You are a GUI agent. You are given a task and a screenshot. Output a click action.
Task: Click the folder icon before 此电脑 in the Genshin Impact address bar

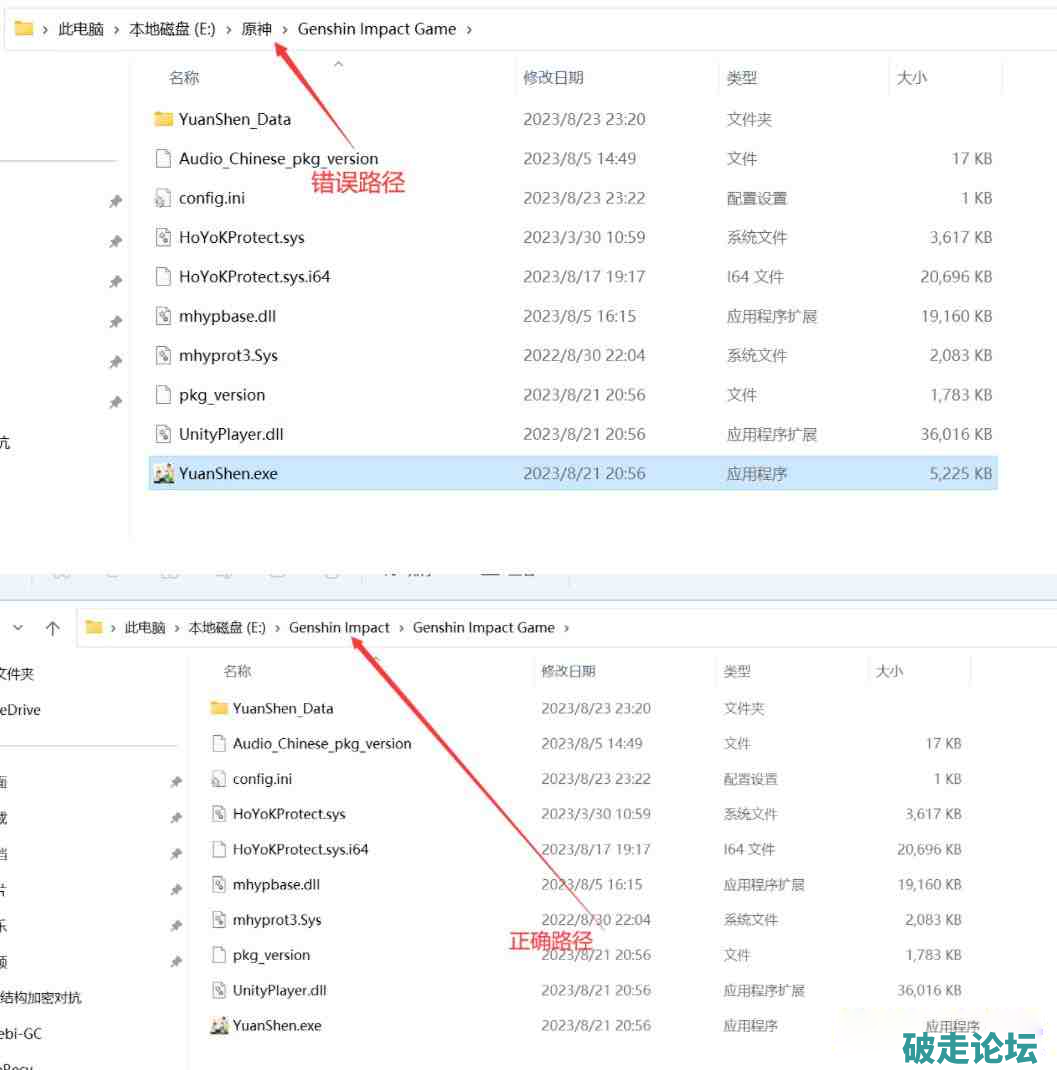pyautogui.click(x=94, y=628)
